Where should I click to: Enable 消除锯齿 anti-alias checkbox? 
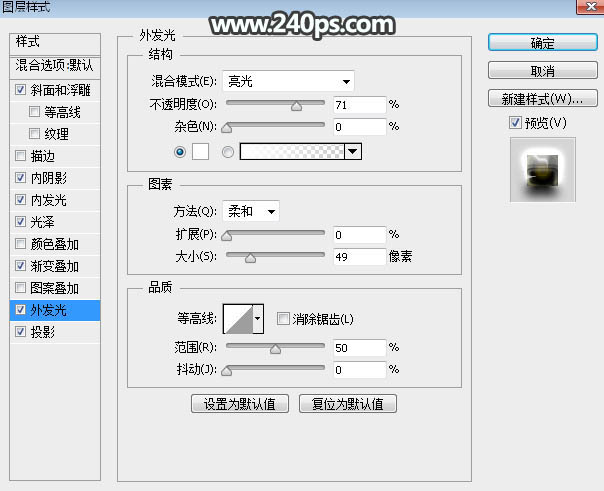[x=283, y=318]
